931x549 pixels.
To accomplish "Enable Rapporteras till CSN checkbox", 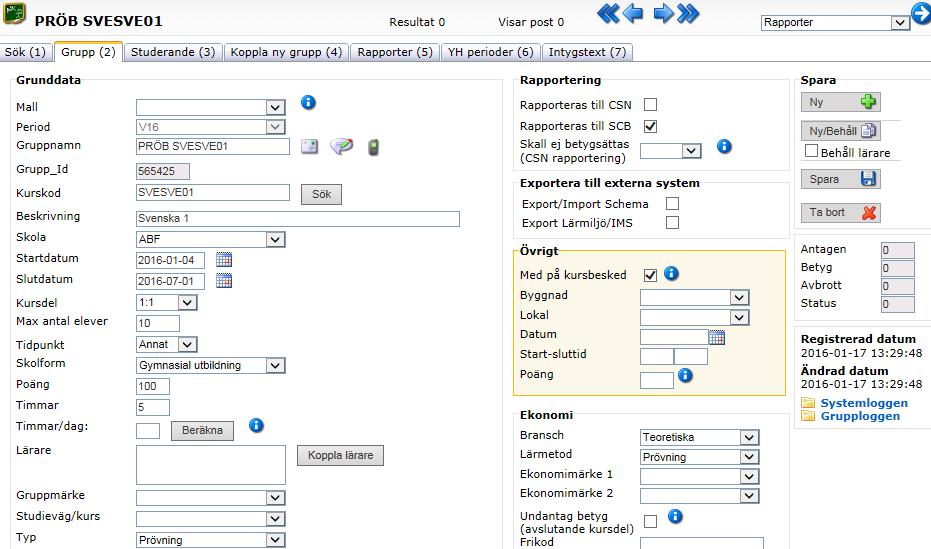I will click(651, 104).
